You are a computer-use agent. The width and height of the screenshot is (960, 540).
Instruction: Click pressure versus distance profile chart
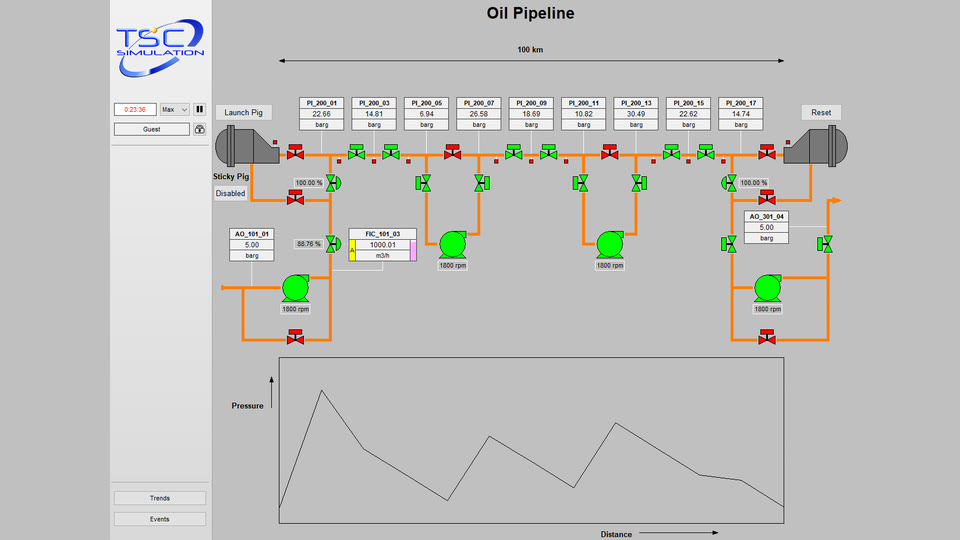pyautogui.click(x=531, y=440)
